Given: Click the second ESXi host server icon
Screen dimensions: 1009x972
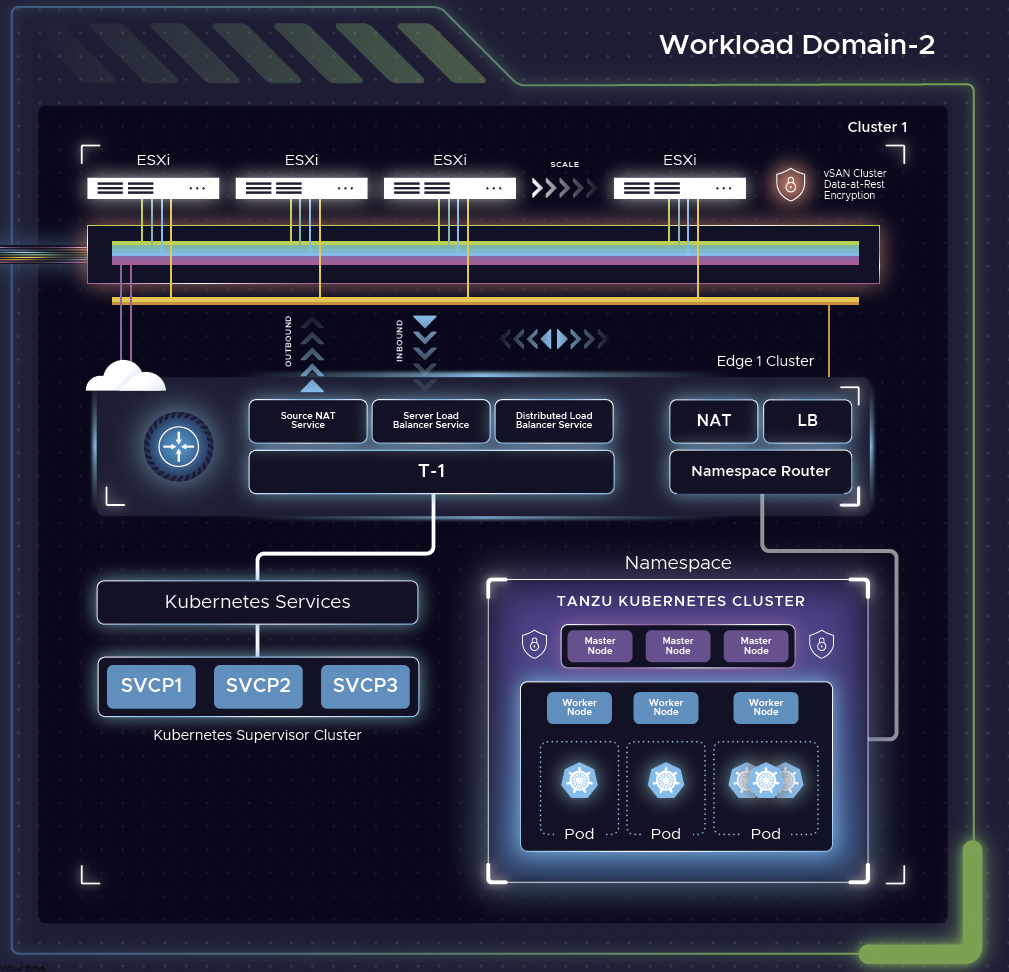Looking at the screenshot, I should coord(301,188).
